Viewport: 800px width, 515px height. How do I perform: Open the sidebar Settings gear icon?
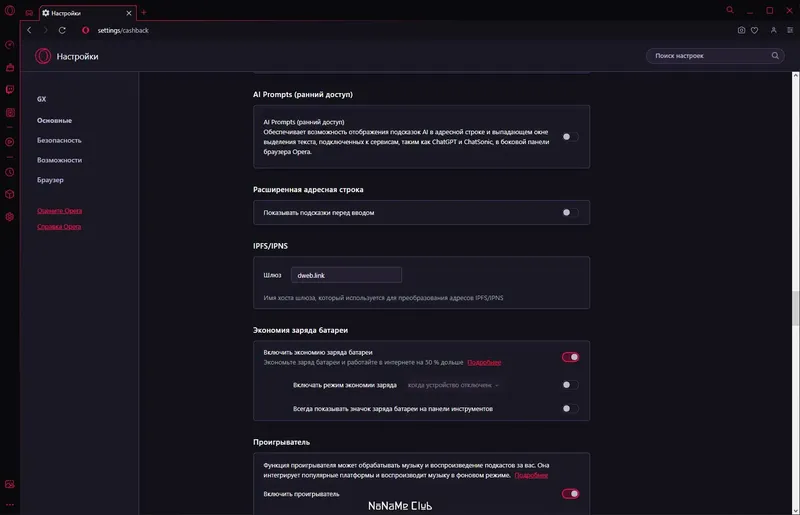pos(10,217)
